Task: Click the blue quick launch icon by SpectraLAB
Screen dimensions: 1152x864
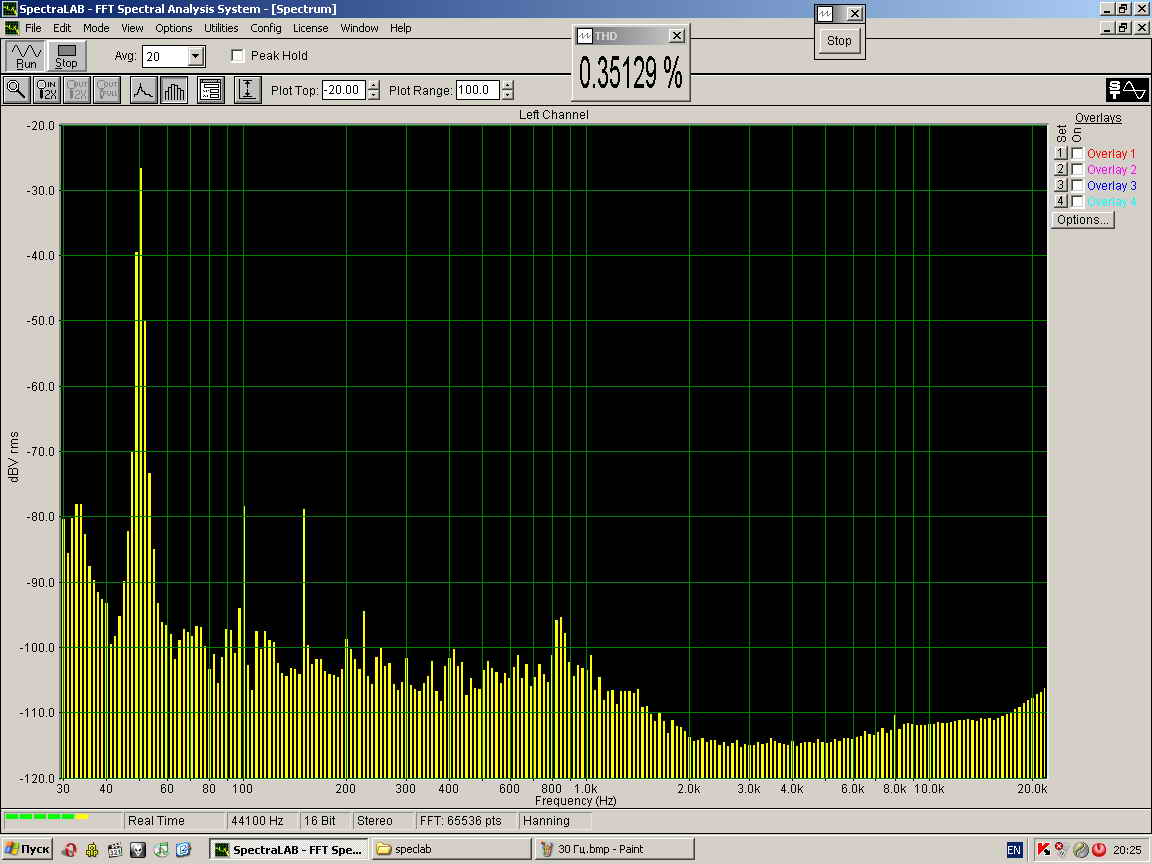Action: 183,849
